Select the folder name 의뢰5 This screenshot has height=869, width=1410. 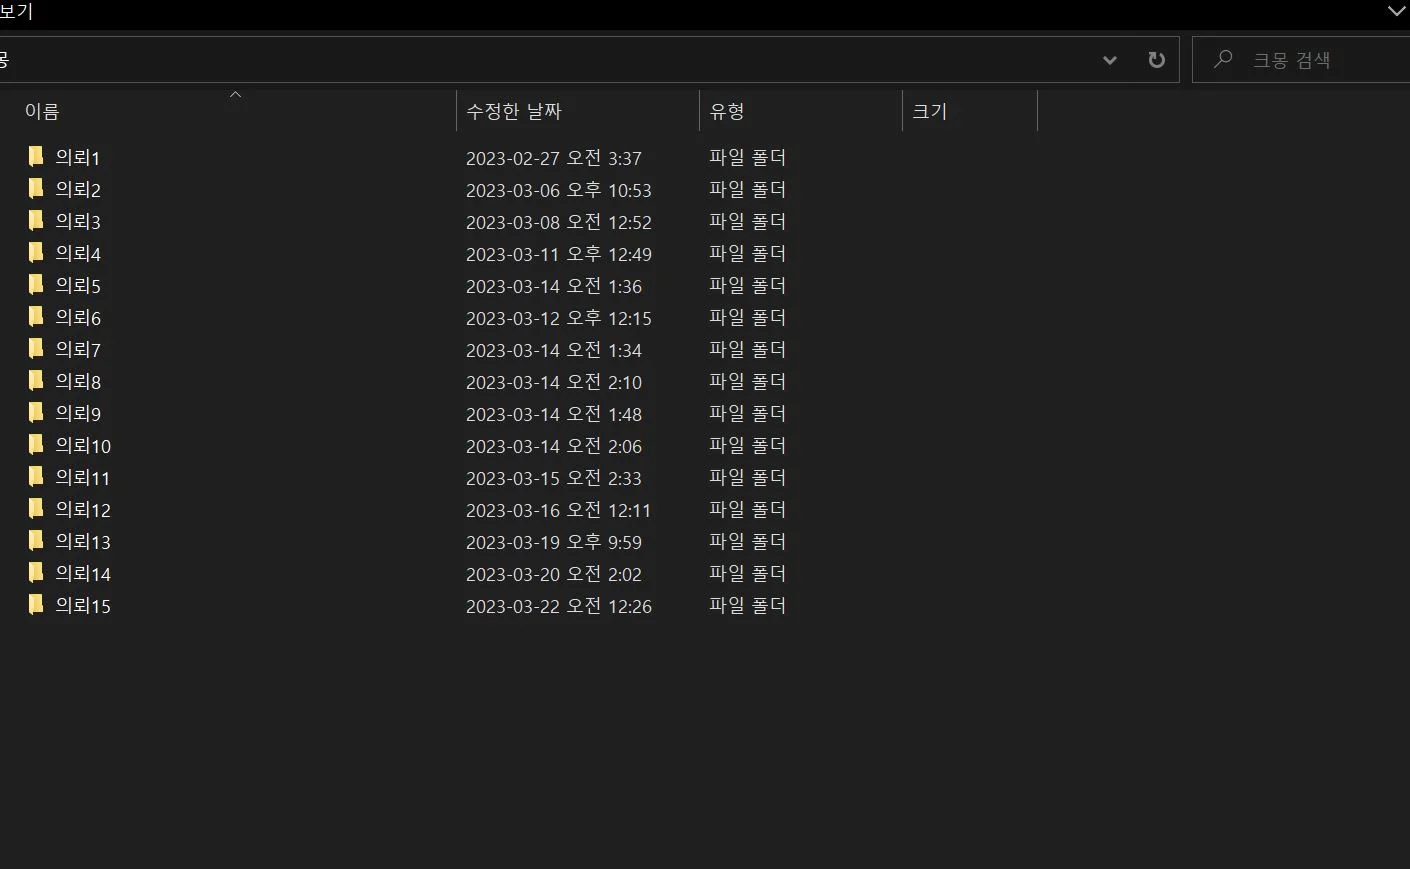[x=78, y=286]
